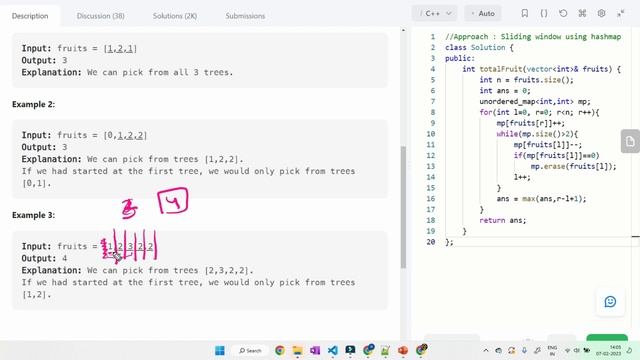Open OneNote from the taskbar
This screenshot has width=640, height=360.
click(315, 351)
